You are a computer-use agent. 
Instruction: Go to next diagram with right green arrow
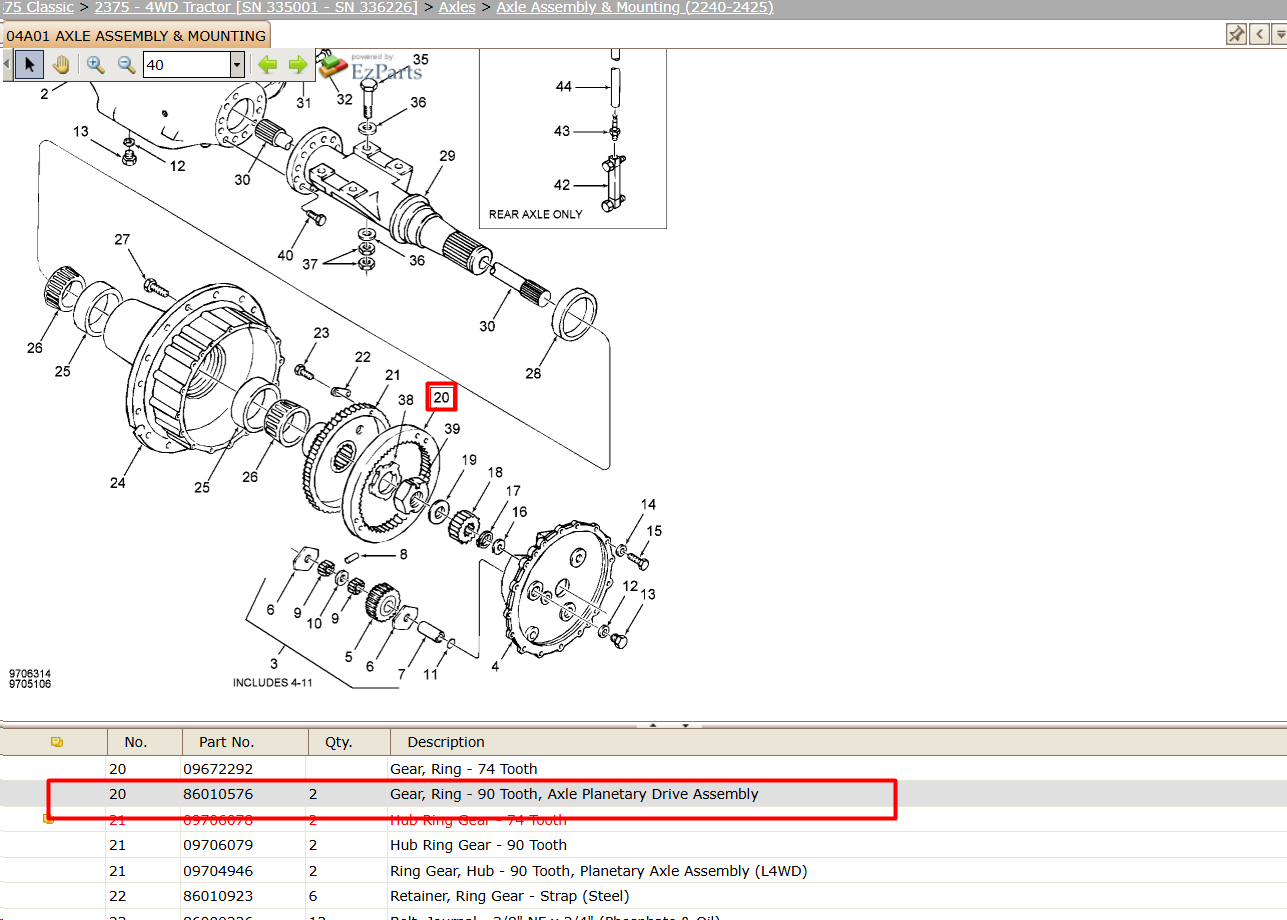tap(298, 65)
